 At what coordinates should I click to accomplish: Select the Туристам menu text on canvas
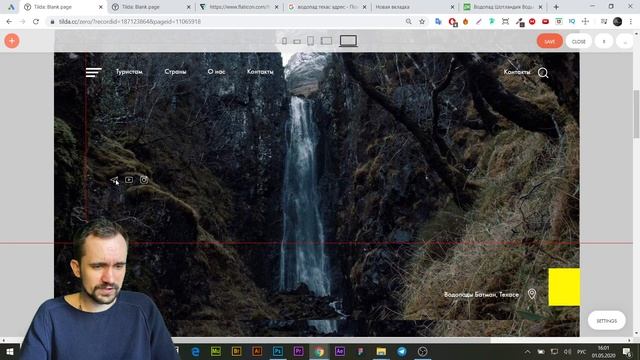(x=129, y=72)
